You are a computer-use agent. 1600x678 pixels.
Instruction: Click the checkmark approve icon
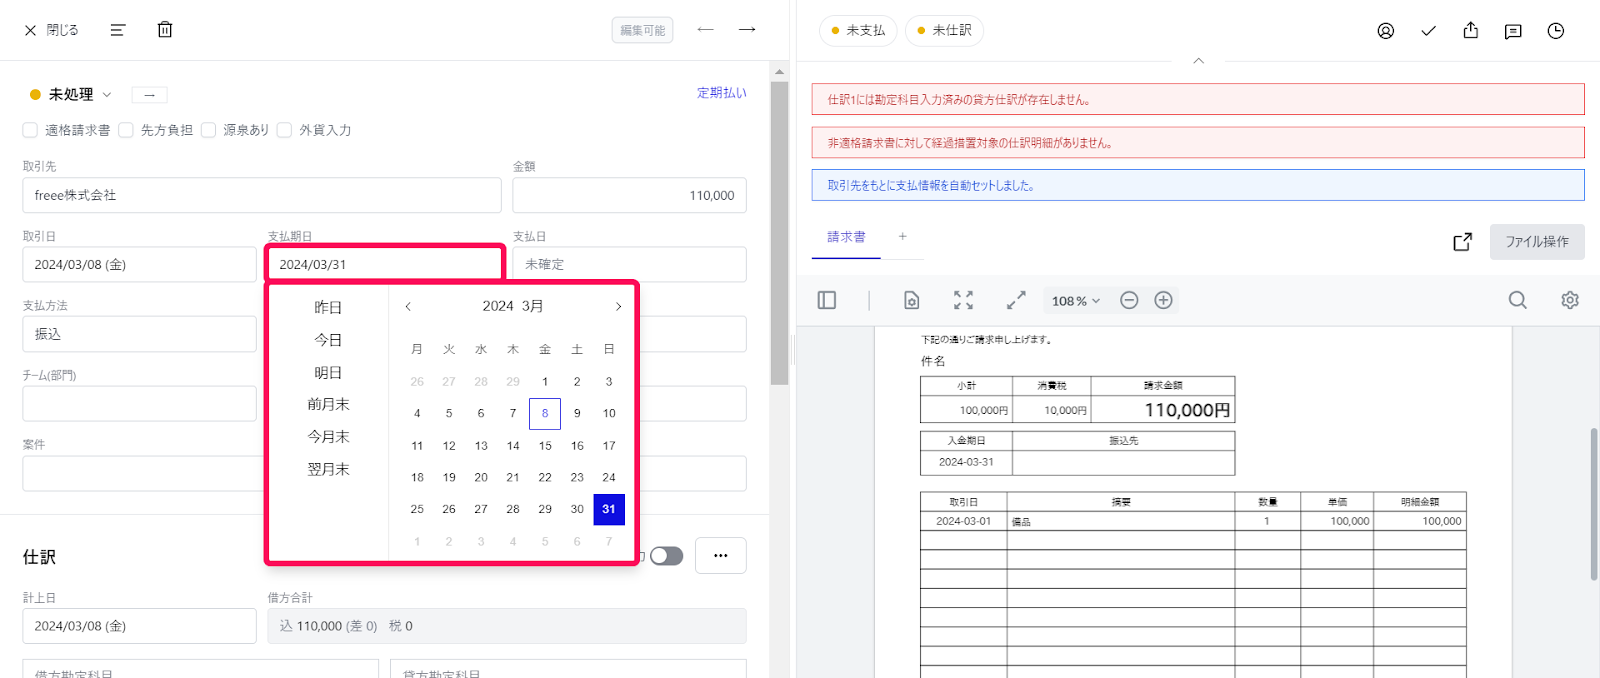tap(1428, 31)
